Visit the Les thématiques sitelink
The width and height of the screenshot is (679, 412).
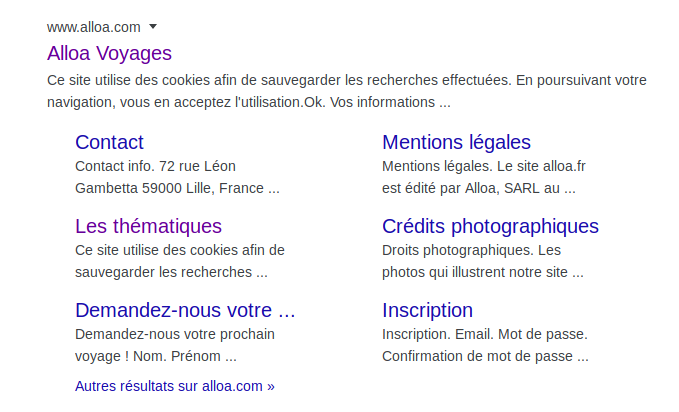point(148,226)
